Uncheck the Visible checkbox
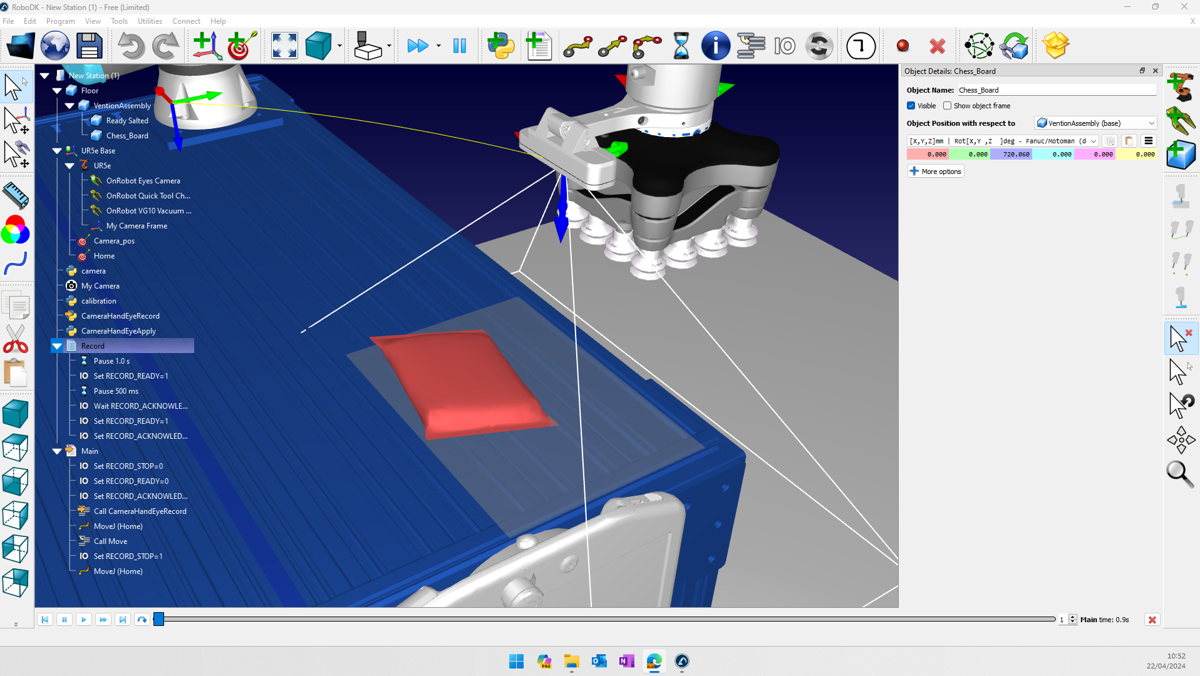The width and height of the screenshot is (1200, 676). pyautogui.click(x=911, y=106)
